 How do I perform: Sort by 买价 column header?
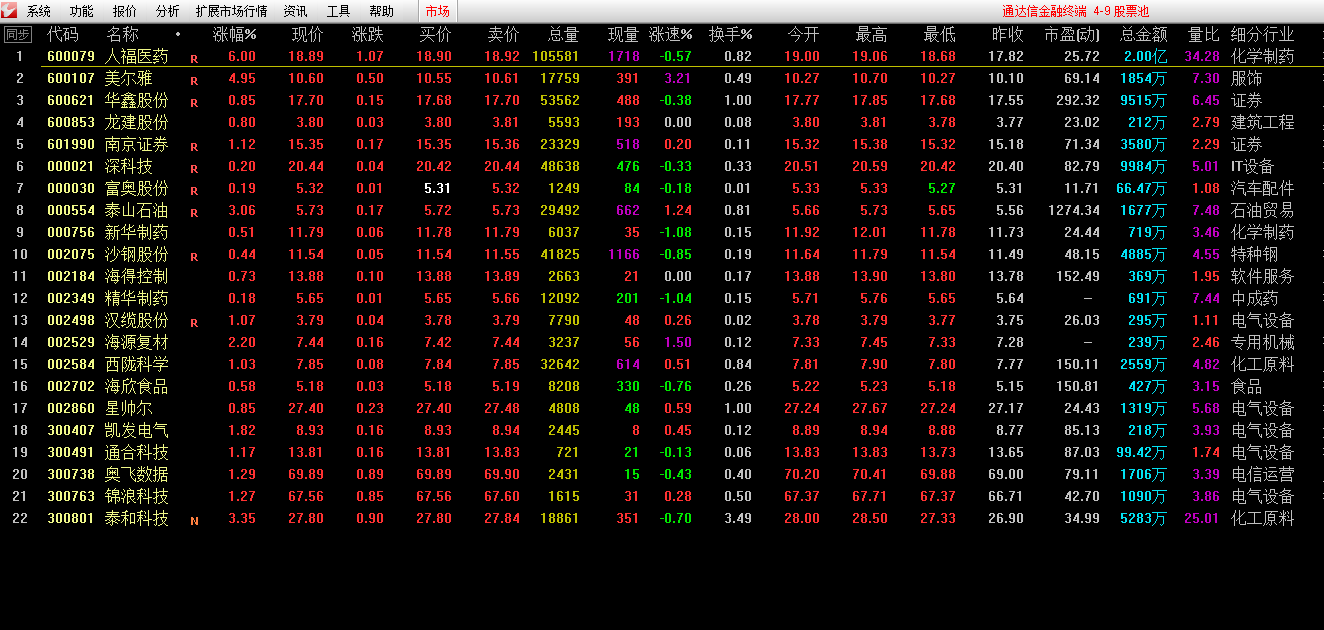(435, 35)
